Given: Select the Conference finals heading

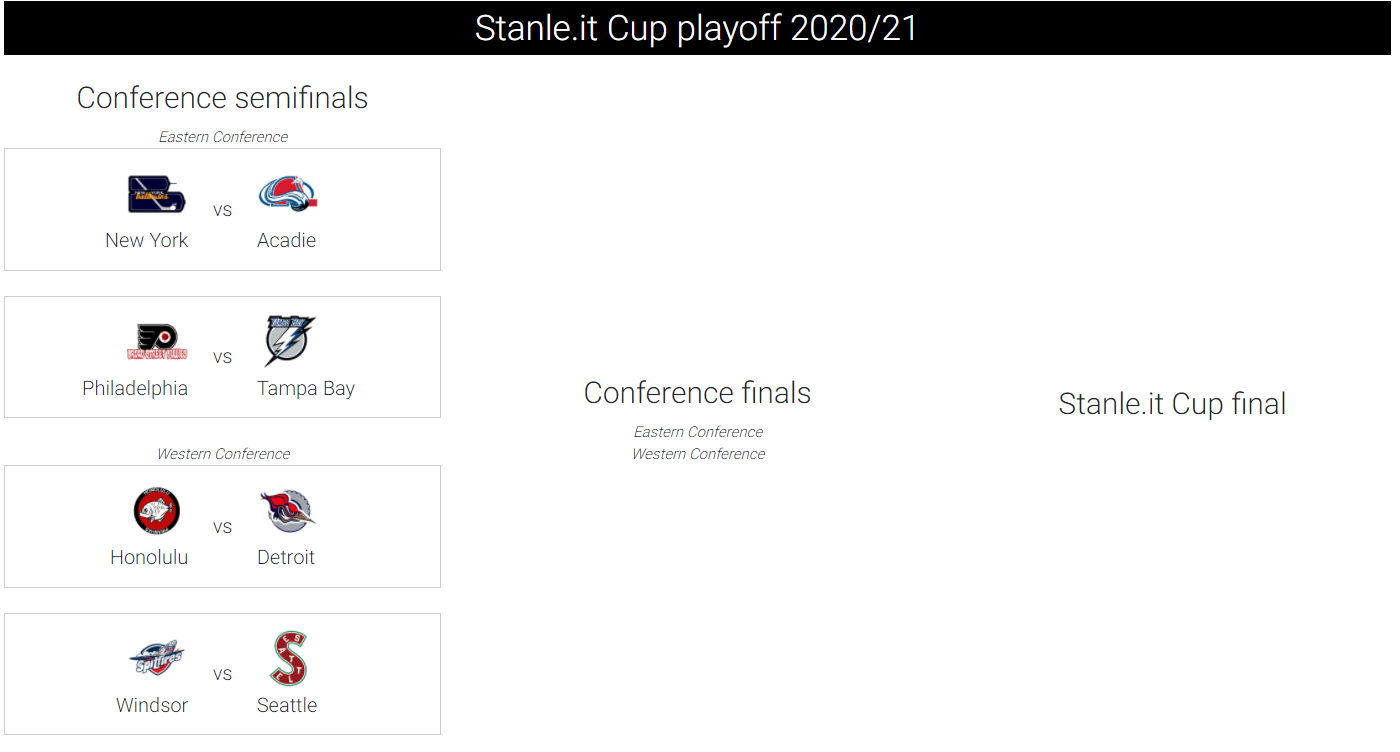Looking at the screenshot, I should click(697, 393).
